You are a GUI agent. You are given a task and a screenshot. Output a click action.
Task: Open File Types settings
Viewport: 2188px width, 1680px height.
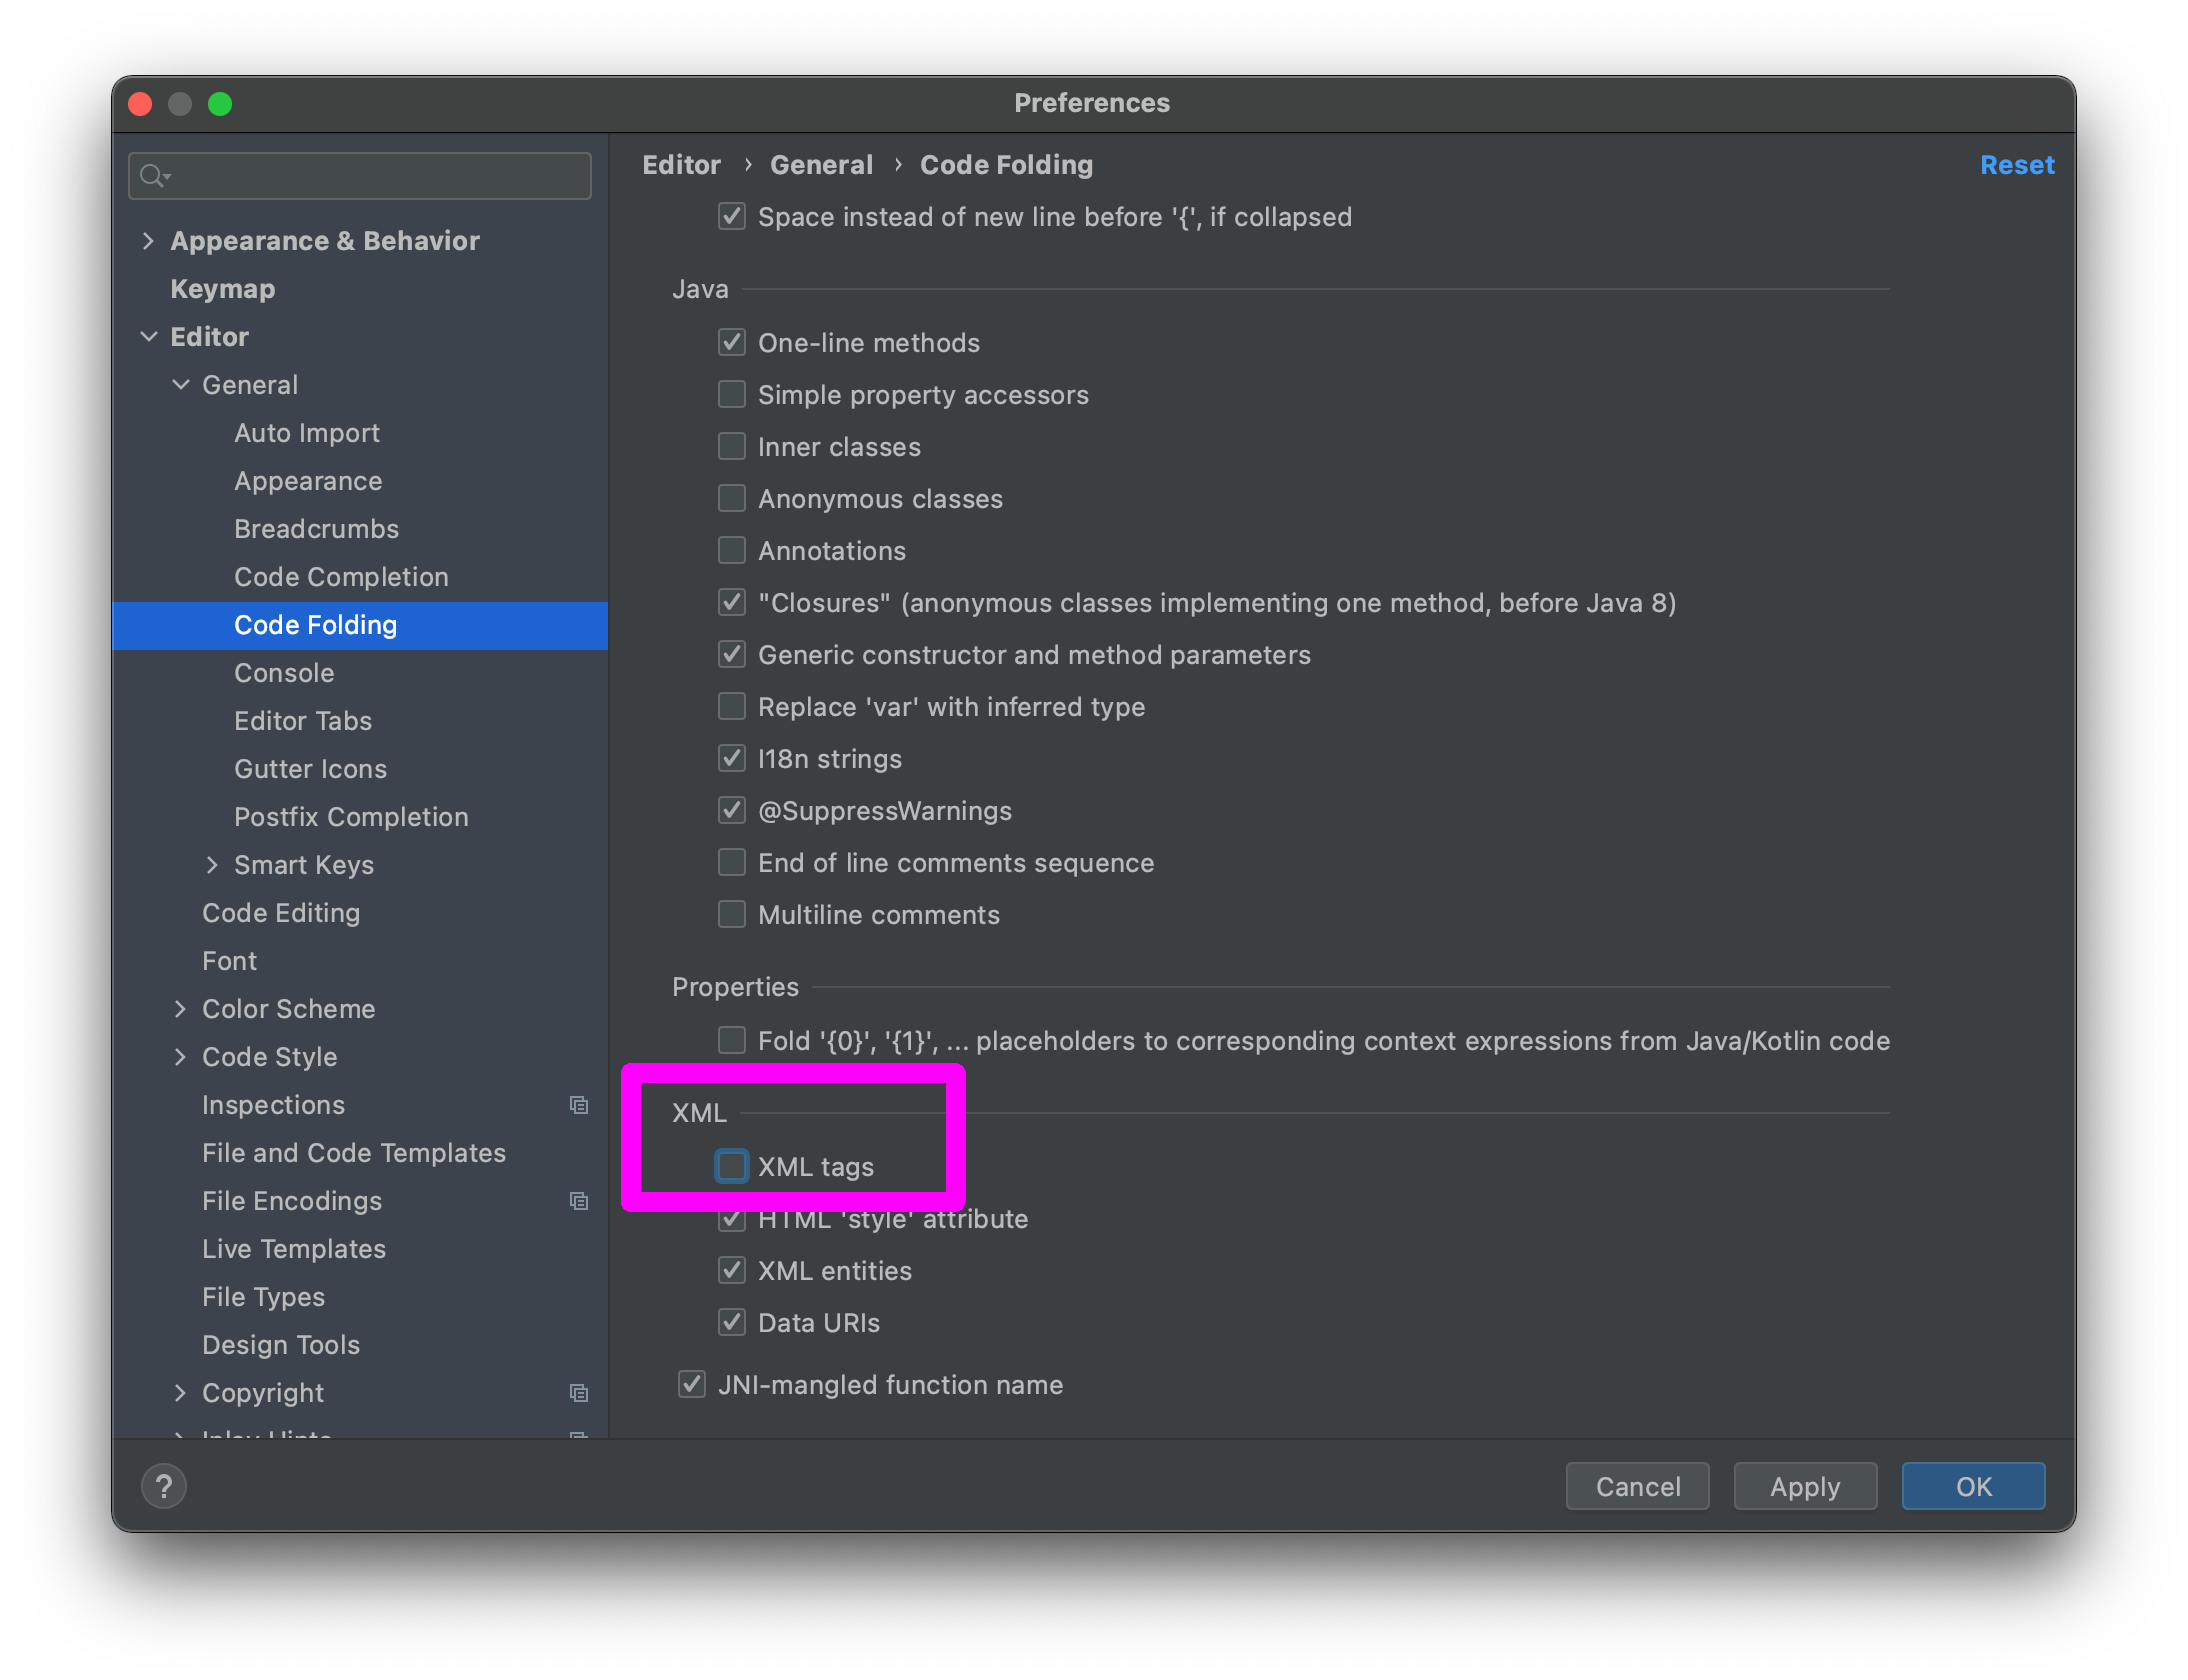(x=263, y=1297)
